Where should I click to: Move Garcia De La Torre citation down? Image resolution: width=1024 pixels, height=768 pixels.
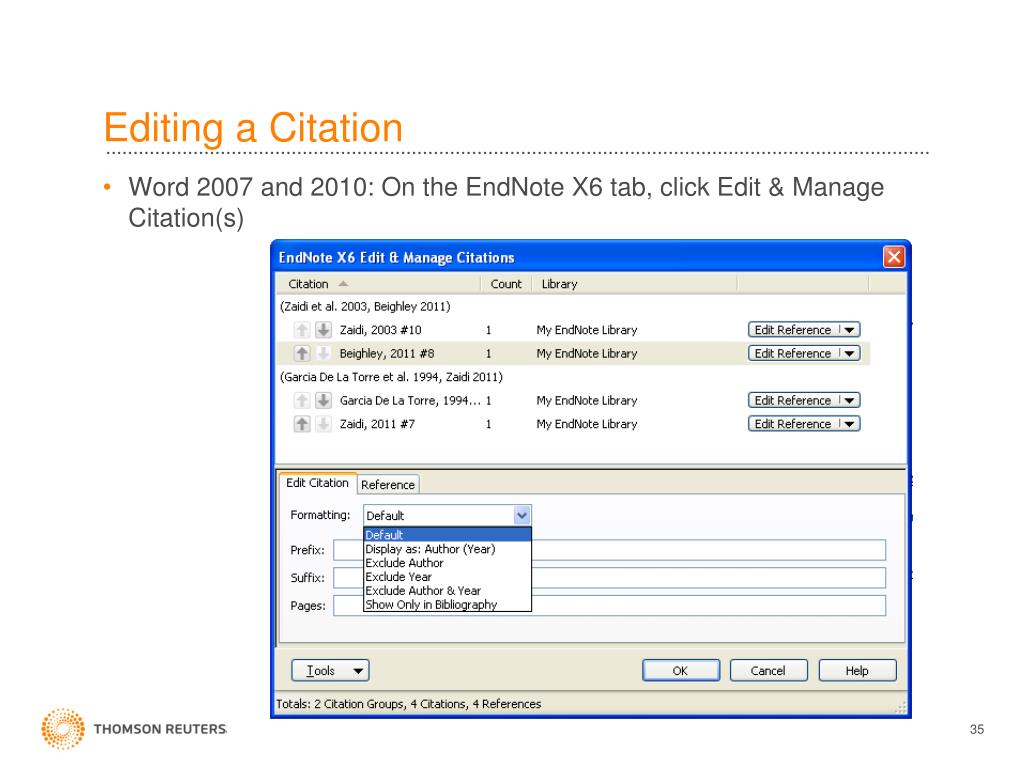click(323, 400)
